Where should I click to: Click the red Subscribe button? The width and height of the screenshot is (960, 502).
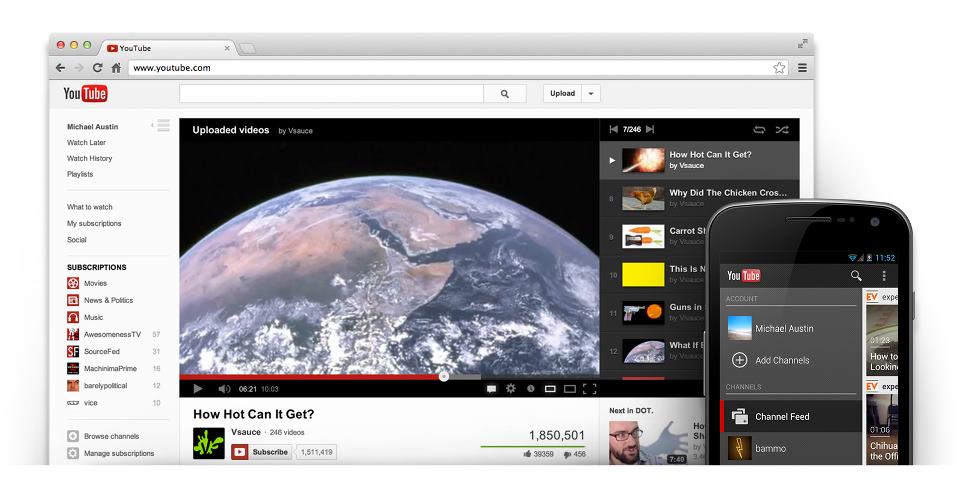(261, 452)
